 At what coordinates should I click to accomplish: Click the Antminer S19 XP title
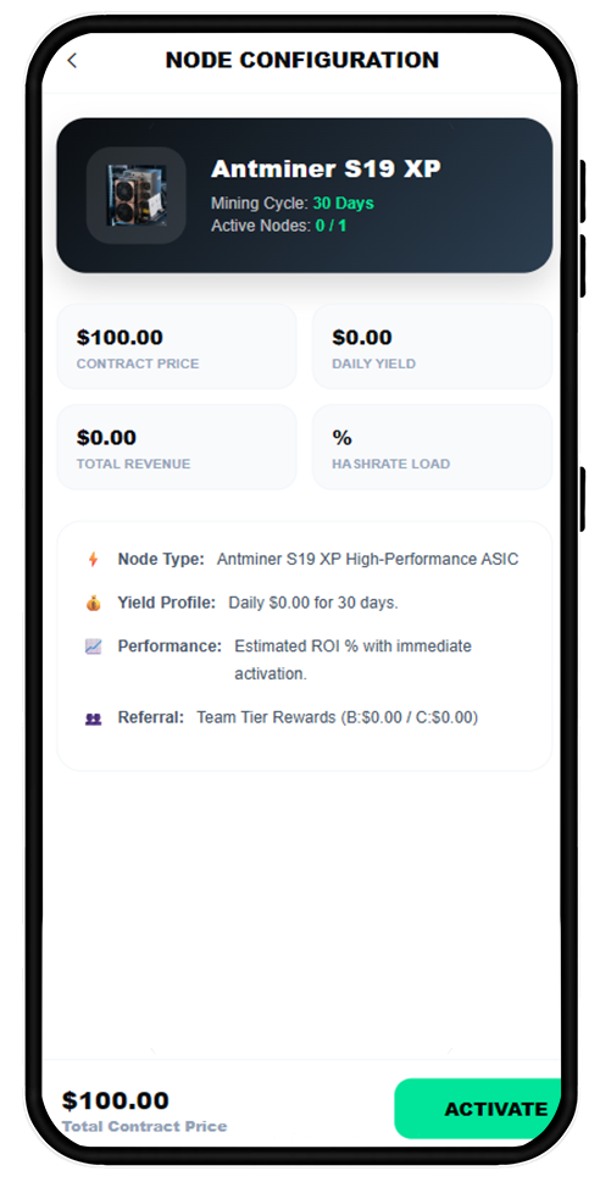[x=326, y=169]
